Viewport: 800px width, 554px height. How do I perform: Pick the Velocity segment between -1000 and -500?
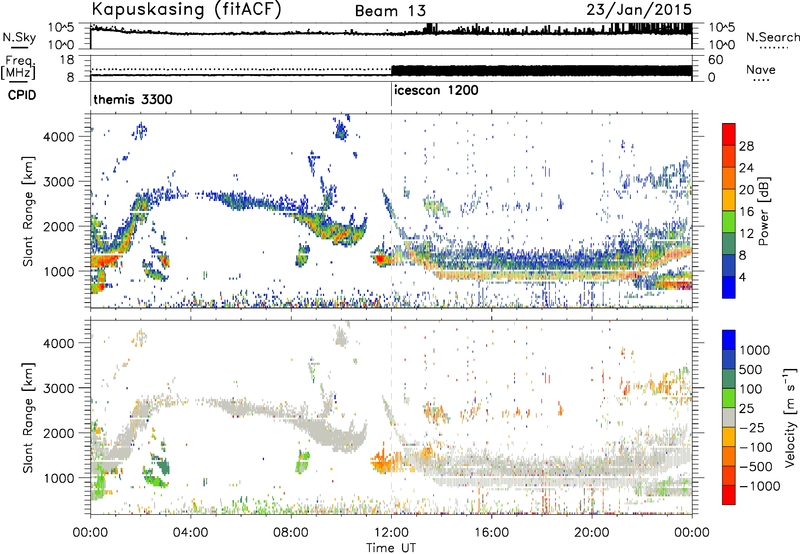[729, 475]
